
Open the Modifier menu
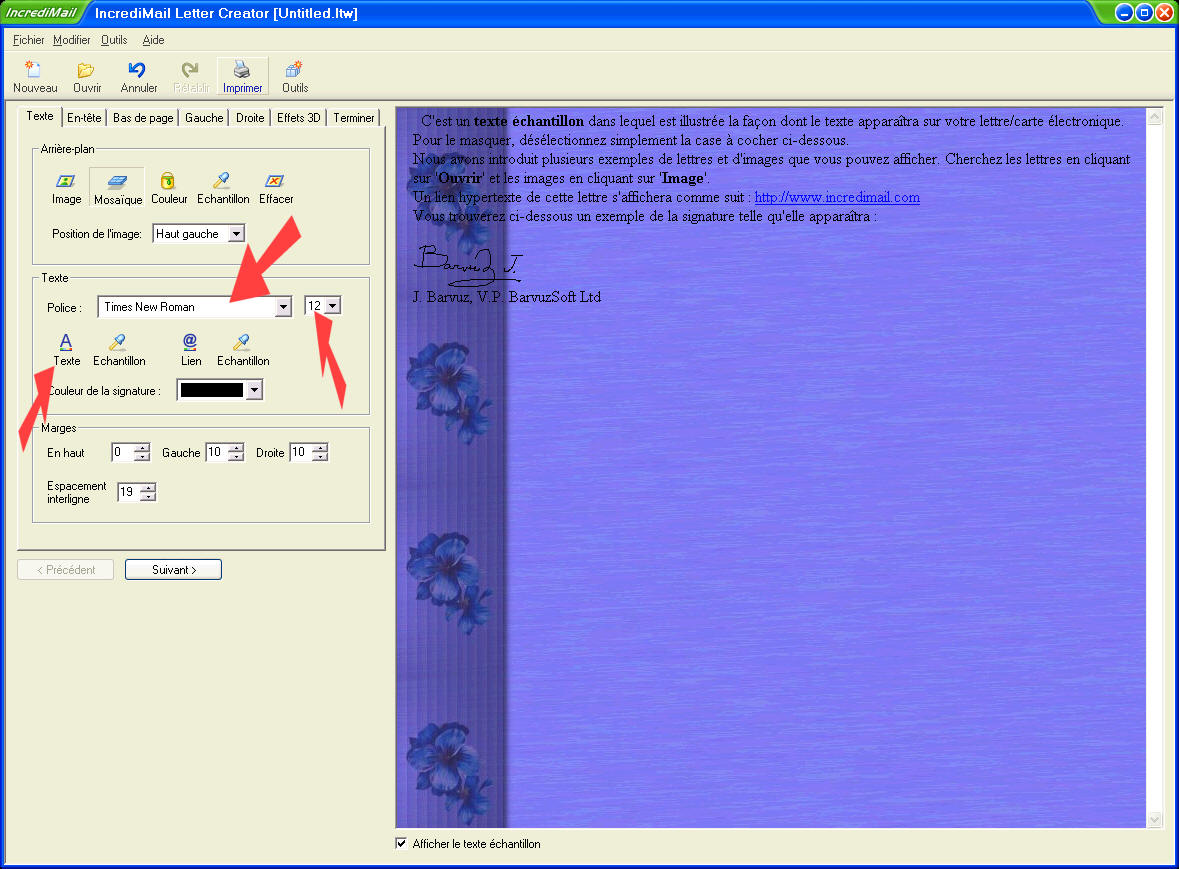pyautogui.click(x=71, y=40)
